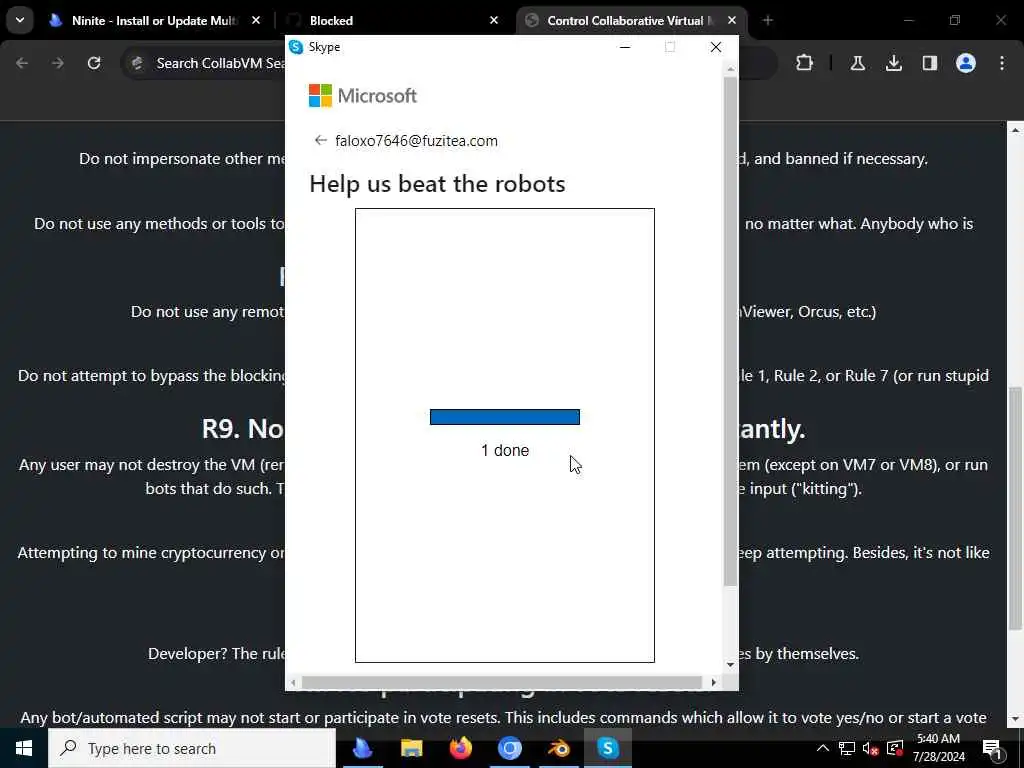Close the Skype window
Screen dimensions: 1024x768
[x=716, y=47]
